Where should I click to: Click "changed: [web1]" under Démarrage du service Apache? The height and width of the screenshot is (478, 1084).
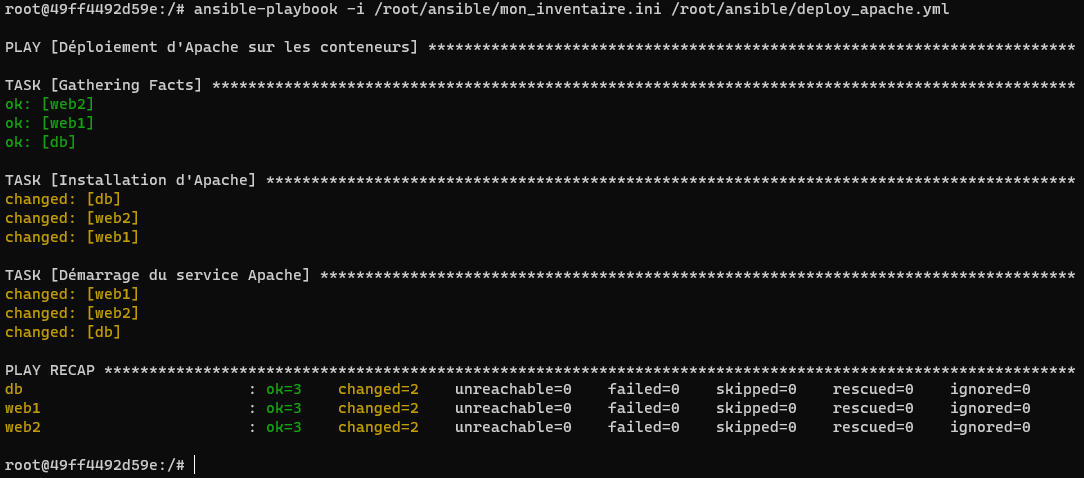[x=72, y=294]
